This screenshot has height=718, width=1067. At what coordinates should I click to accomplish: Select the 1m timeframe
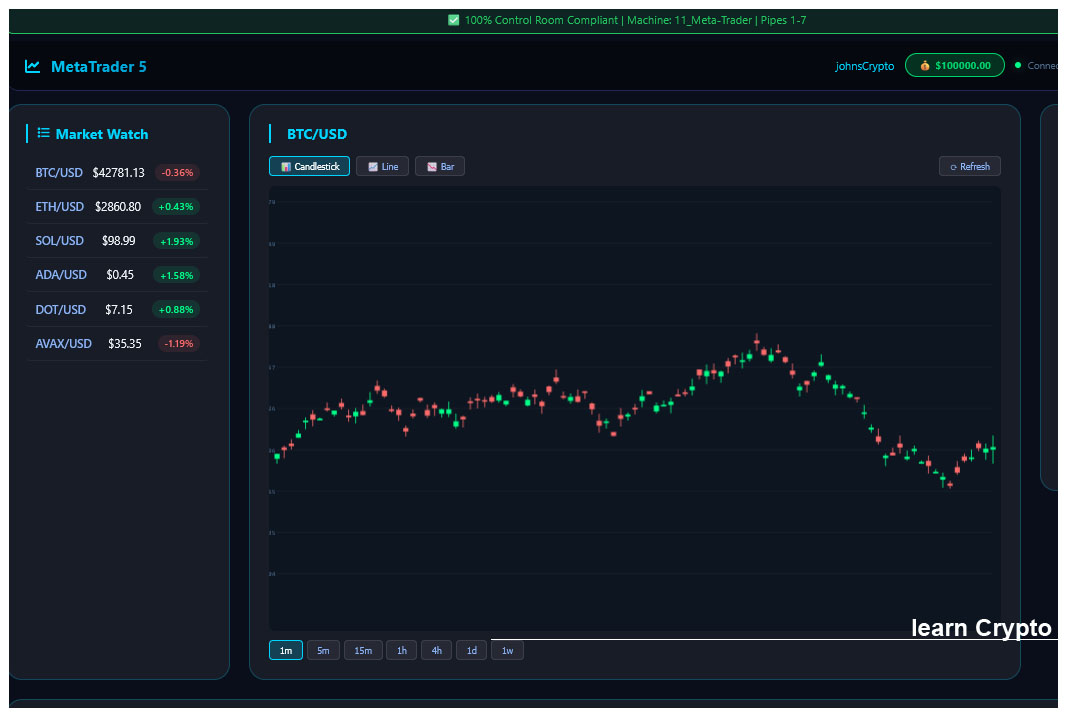[x=286, y=650]
